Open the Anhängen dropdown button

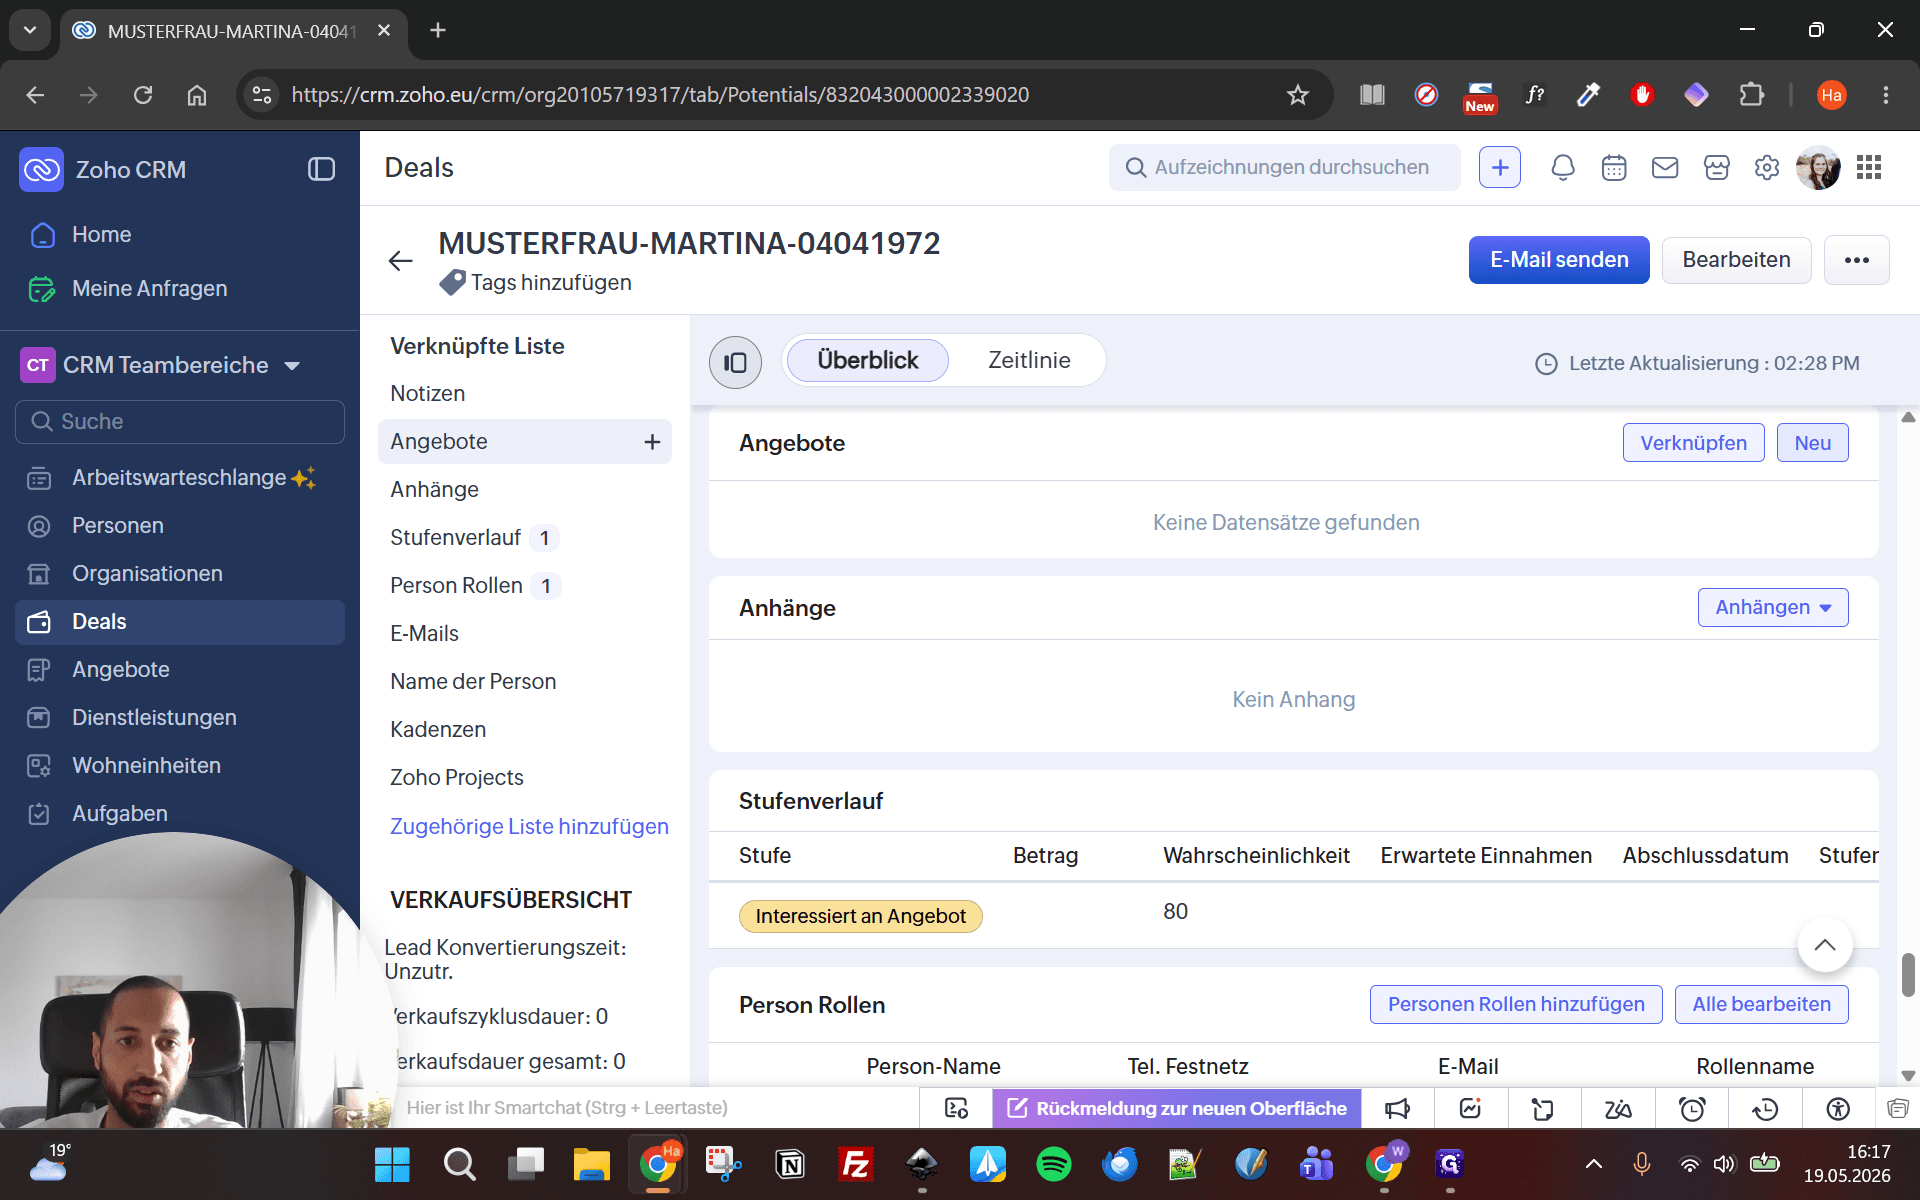point(1773,608)
